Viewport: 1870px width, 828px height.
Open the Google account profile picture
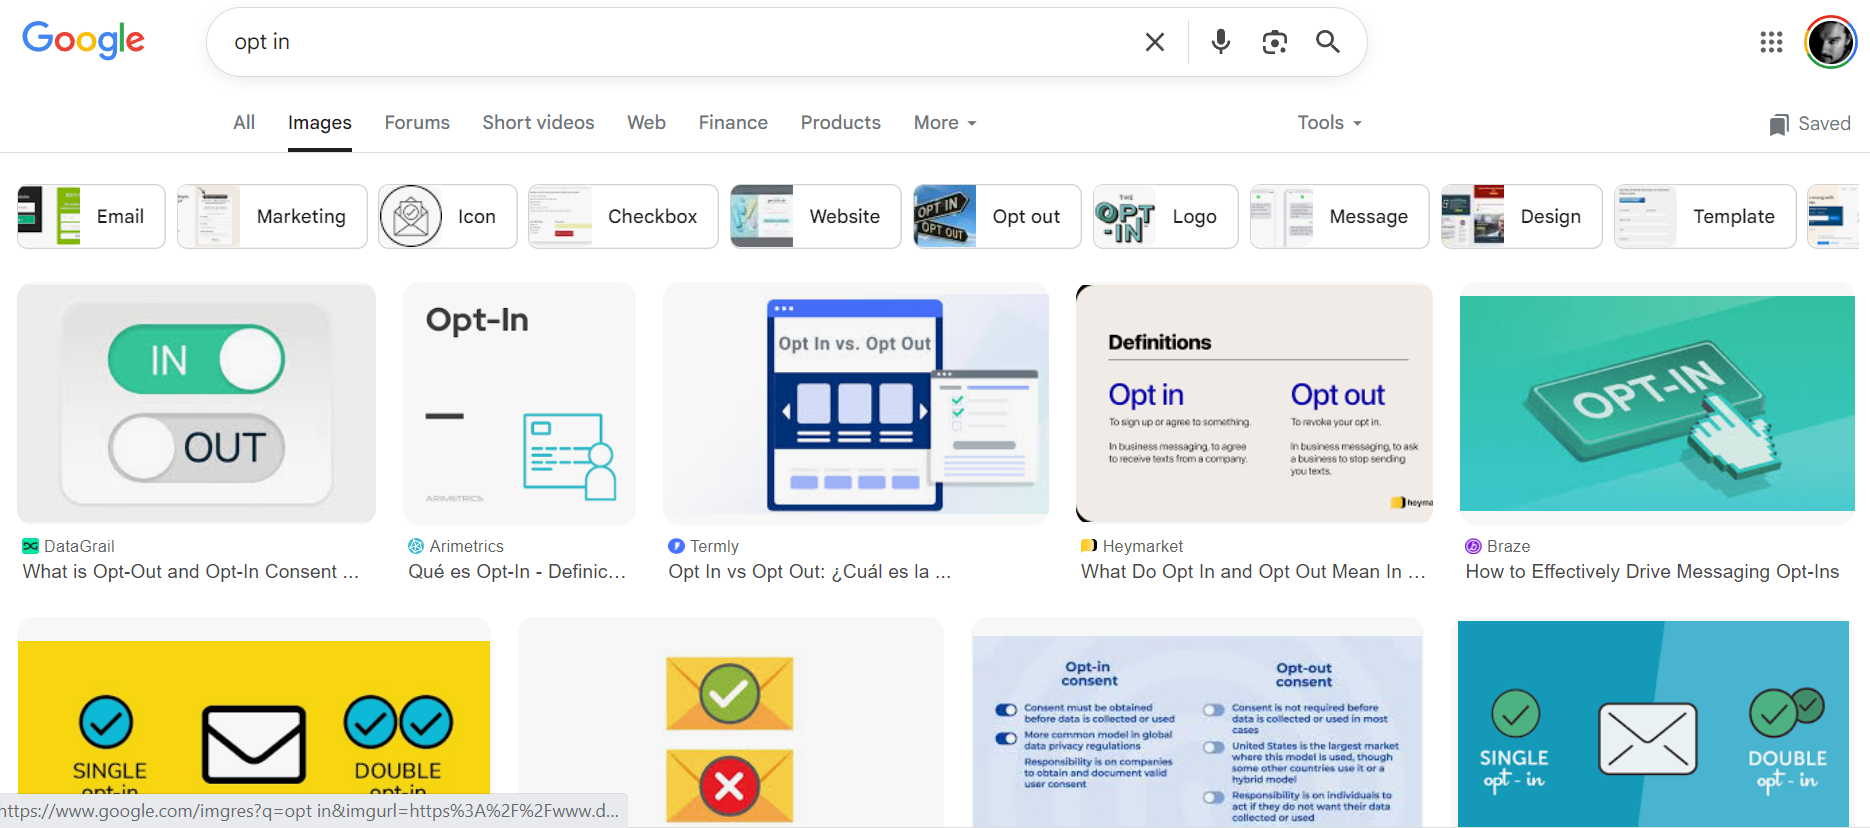click(x=1829, y=42)
